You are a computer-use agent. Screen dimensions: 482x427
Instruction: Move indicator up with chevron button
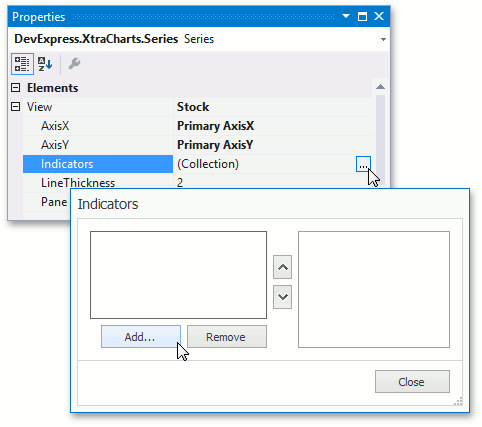click(282, 267)
